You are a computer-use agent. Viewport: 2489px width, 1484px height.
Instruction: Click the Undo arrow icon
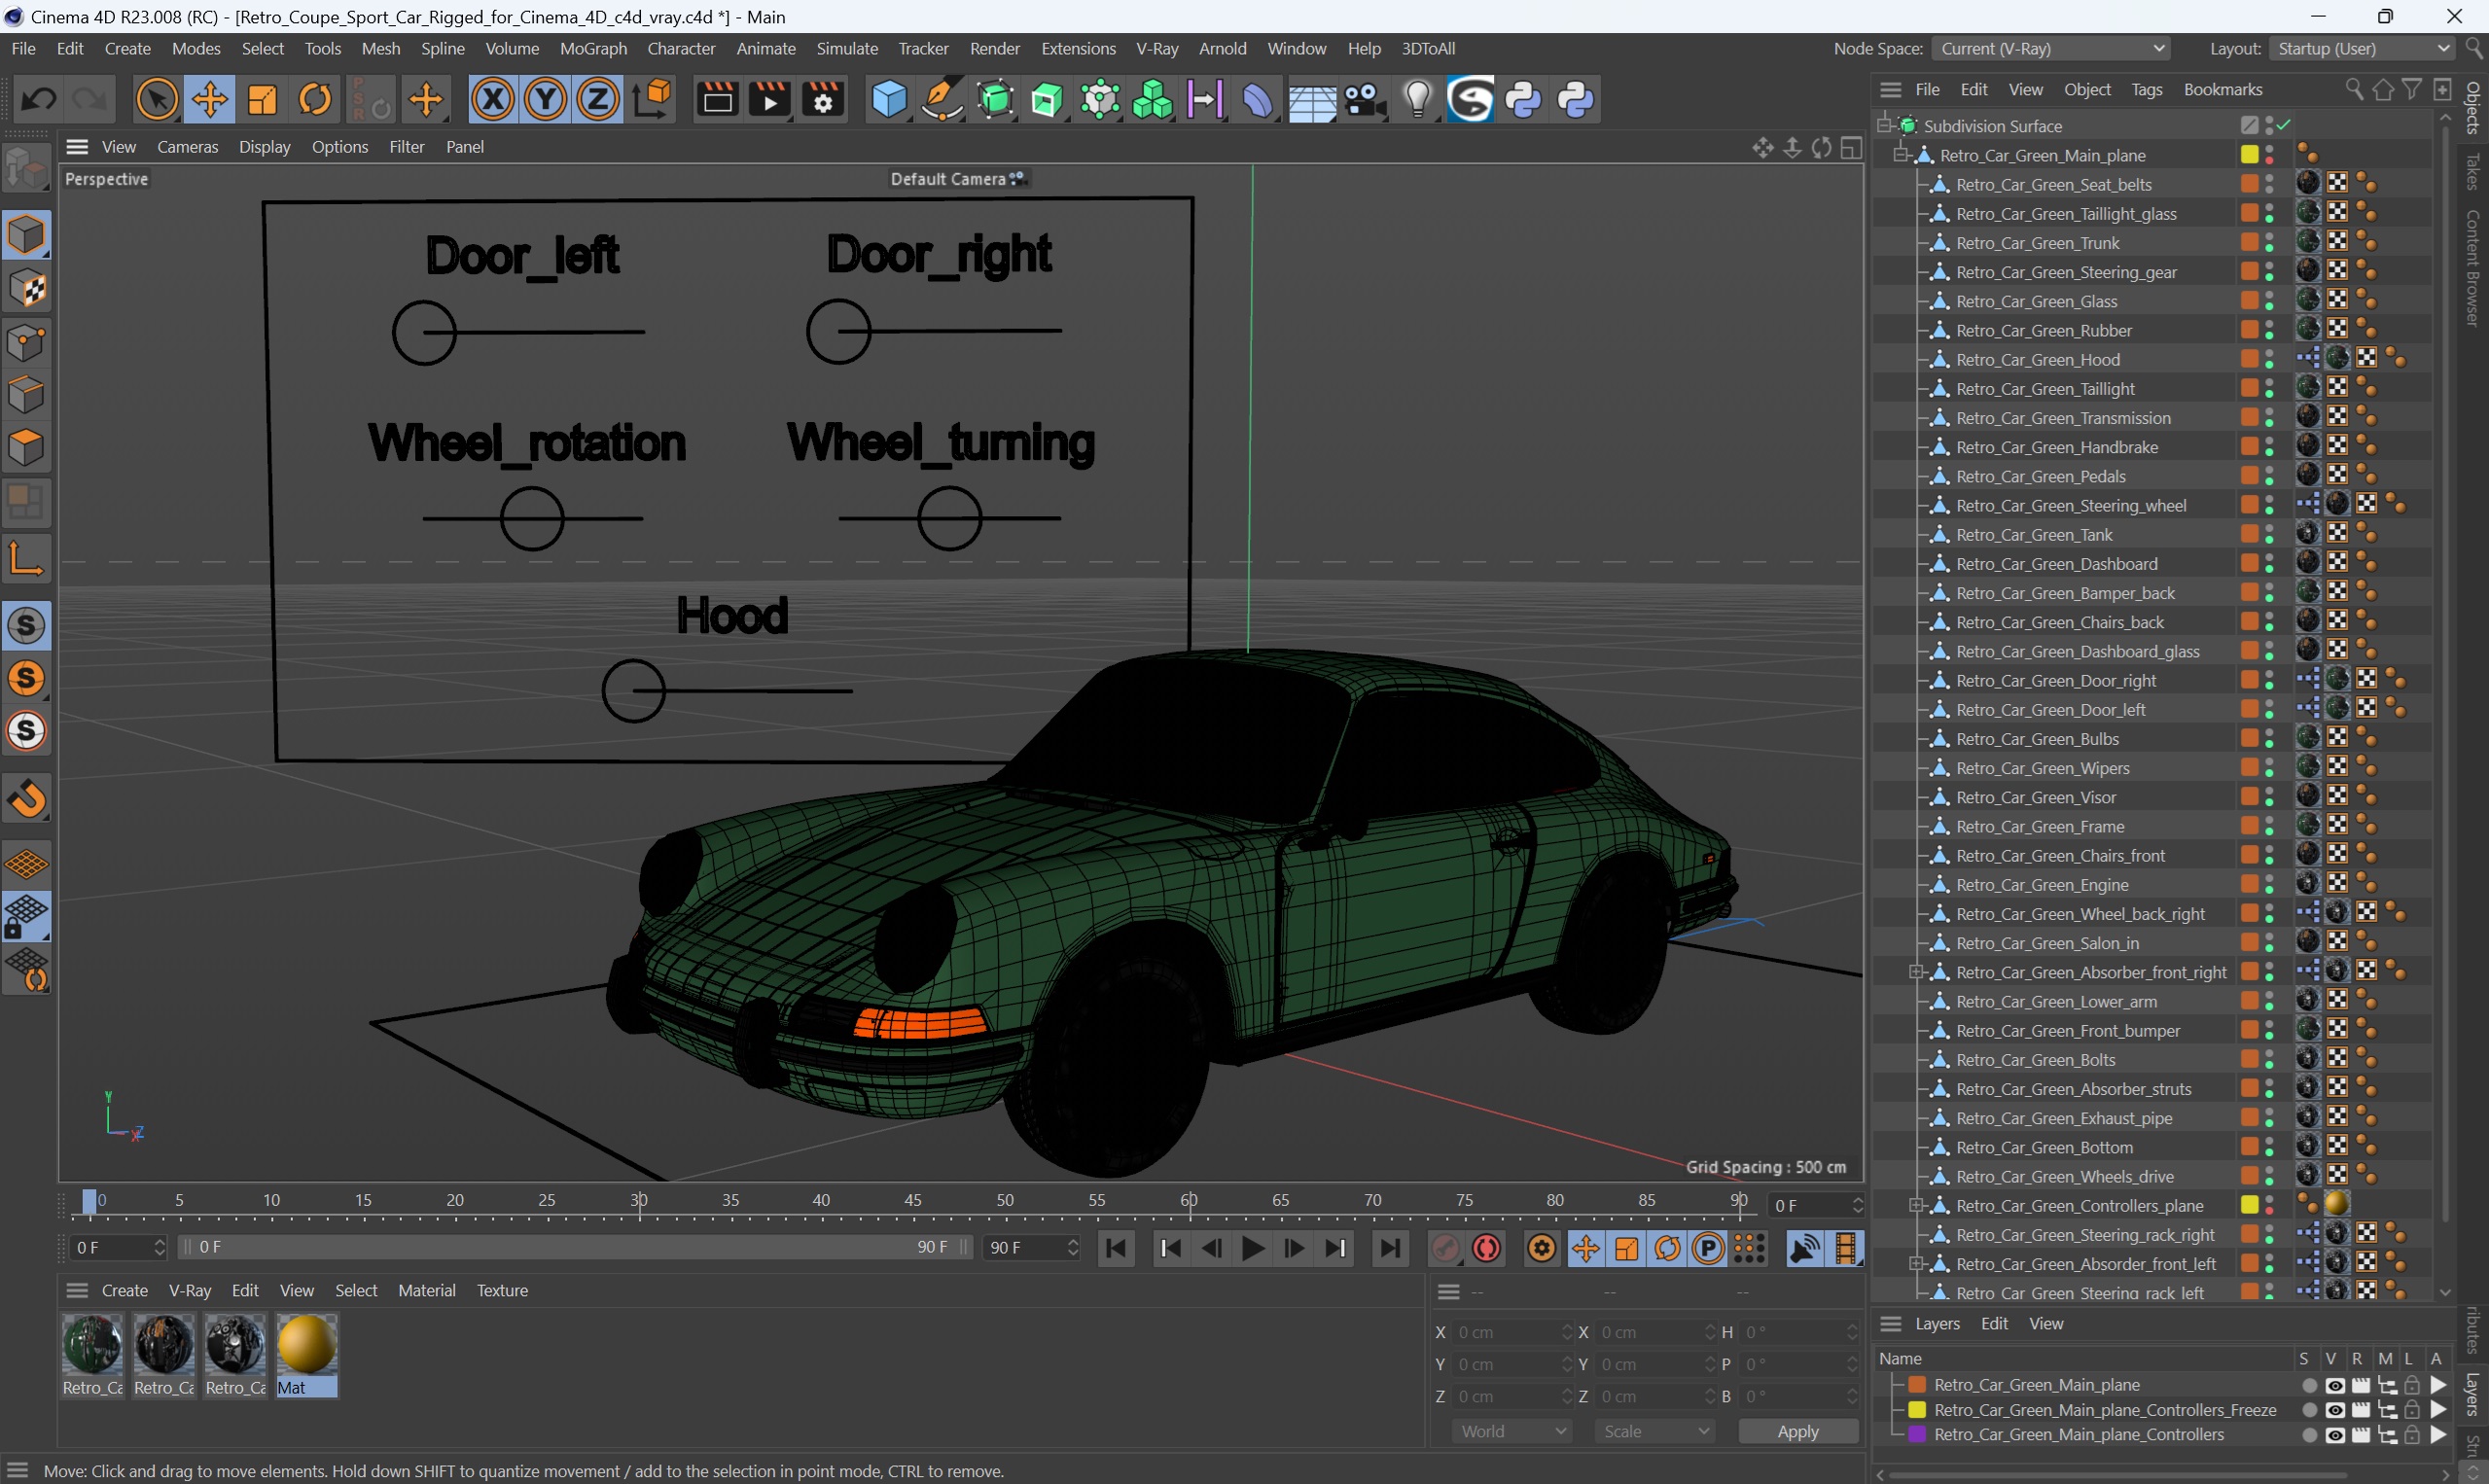pyautogui.click(x=39, y=100)
